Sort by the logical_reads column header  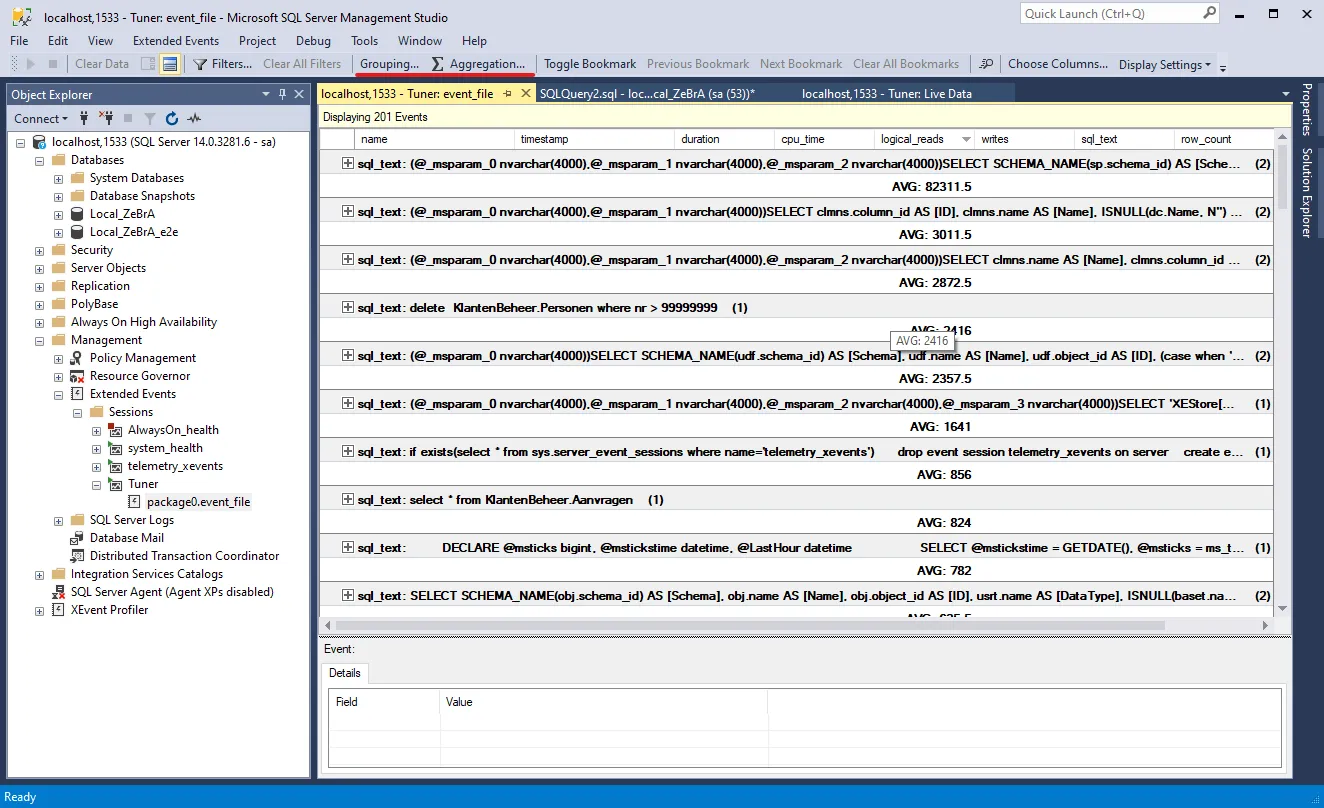(x=925, y=139)
